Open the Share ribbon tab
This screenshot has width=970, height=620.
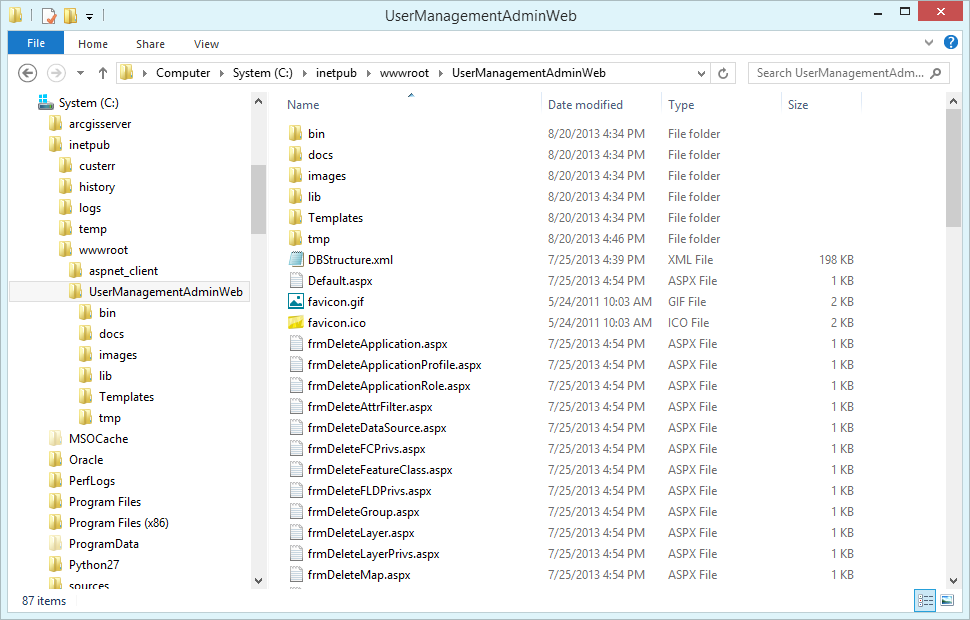click(x=150, y=44)
